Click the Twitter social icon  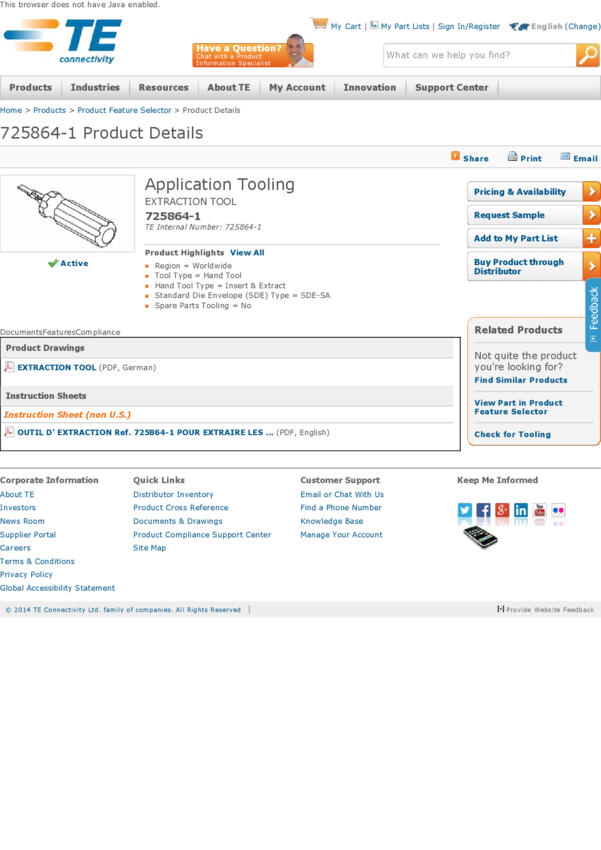click(x=465, y=510)
